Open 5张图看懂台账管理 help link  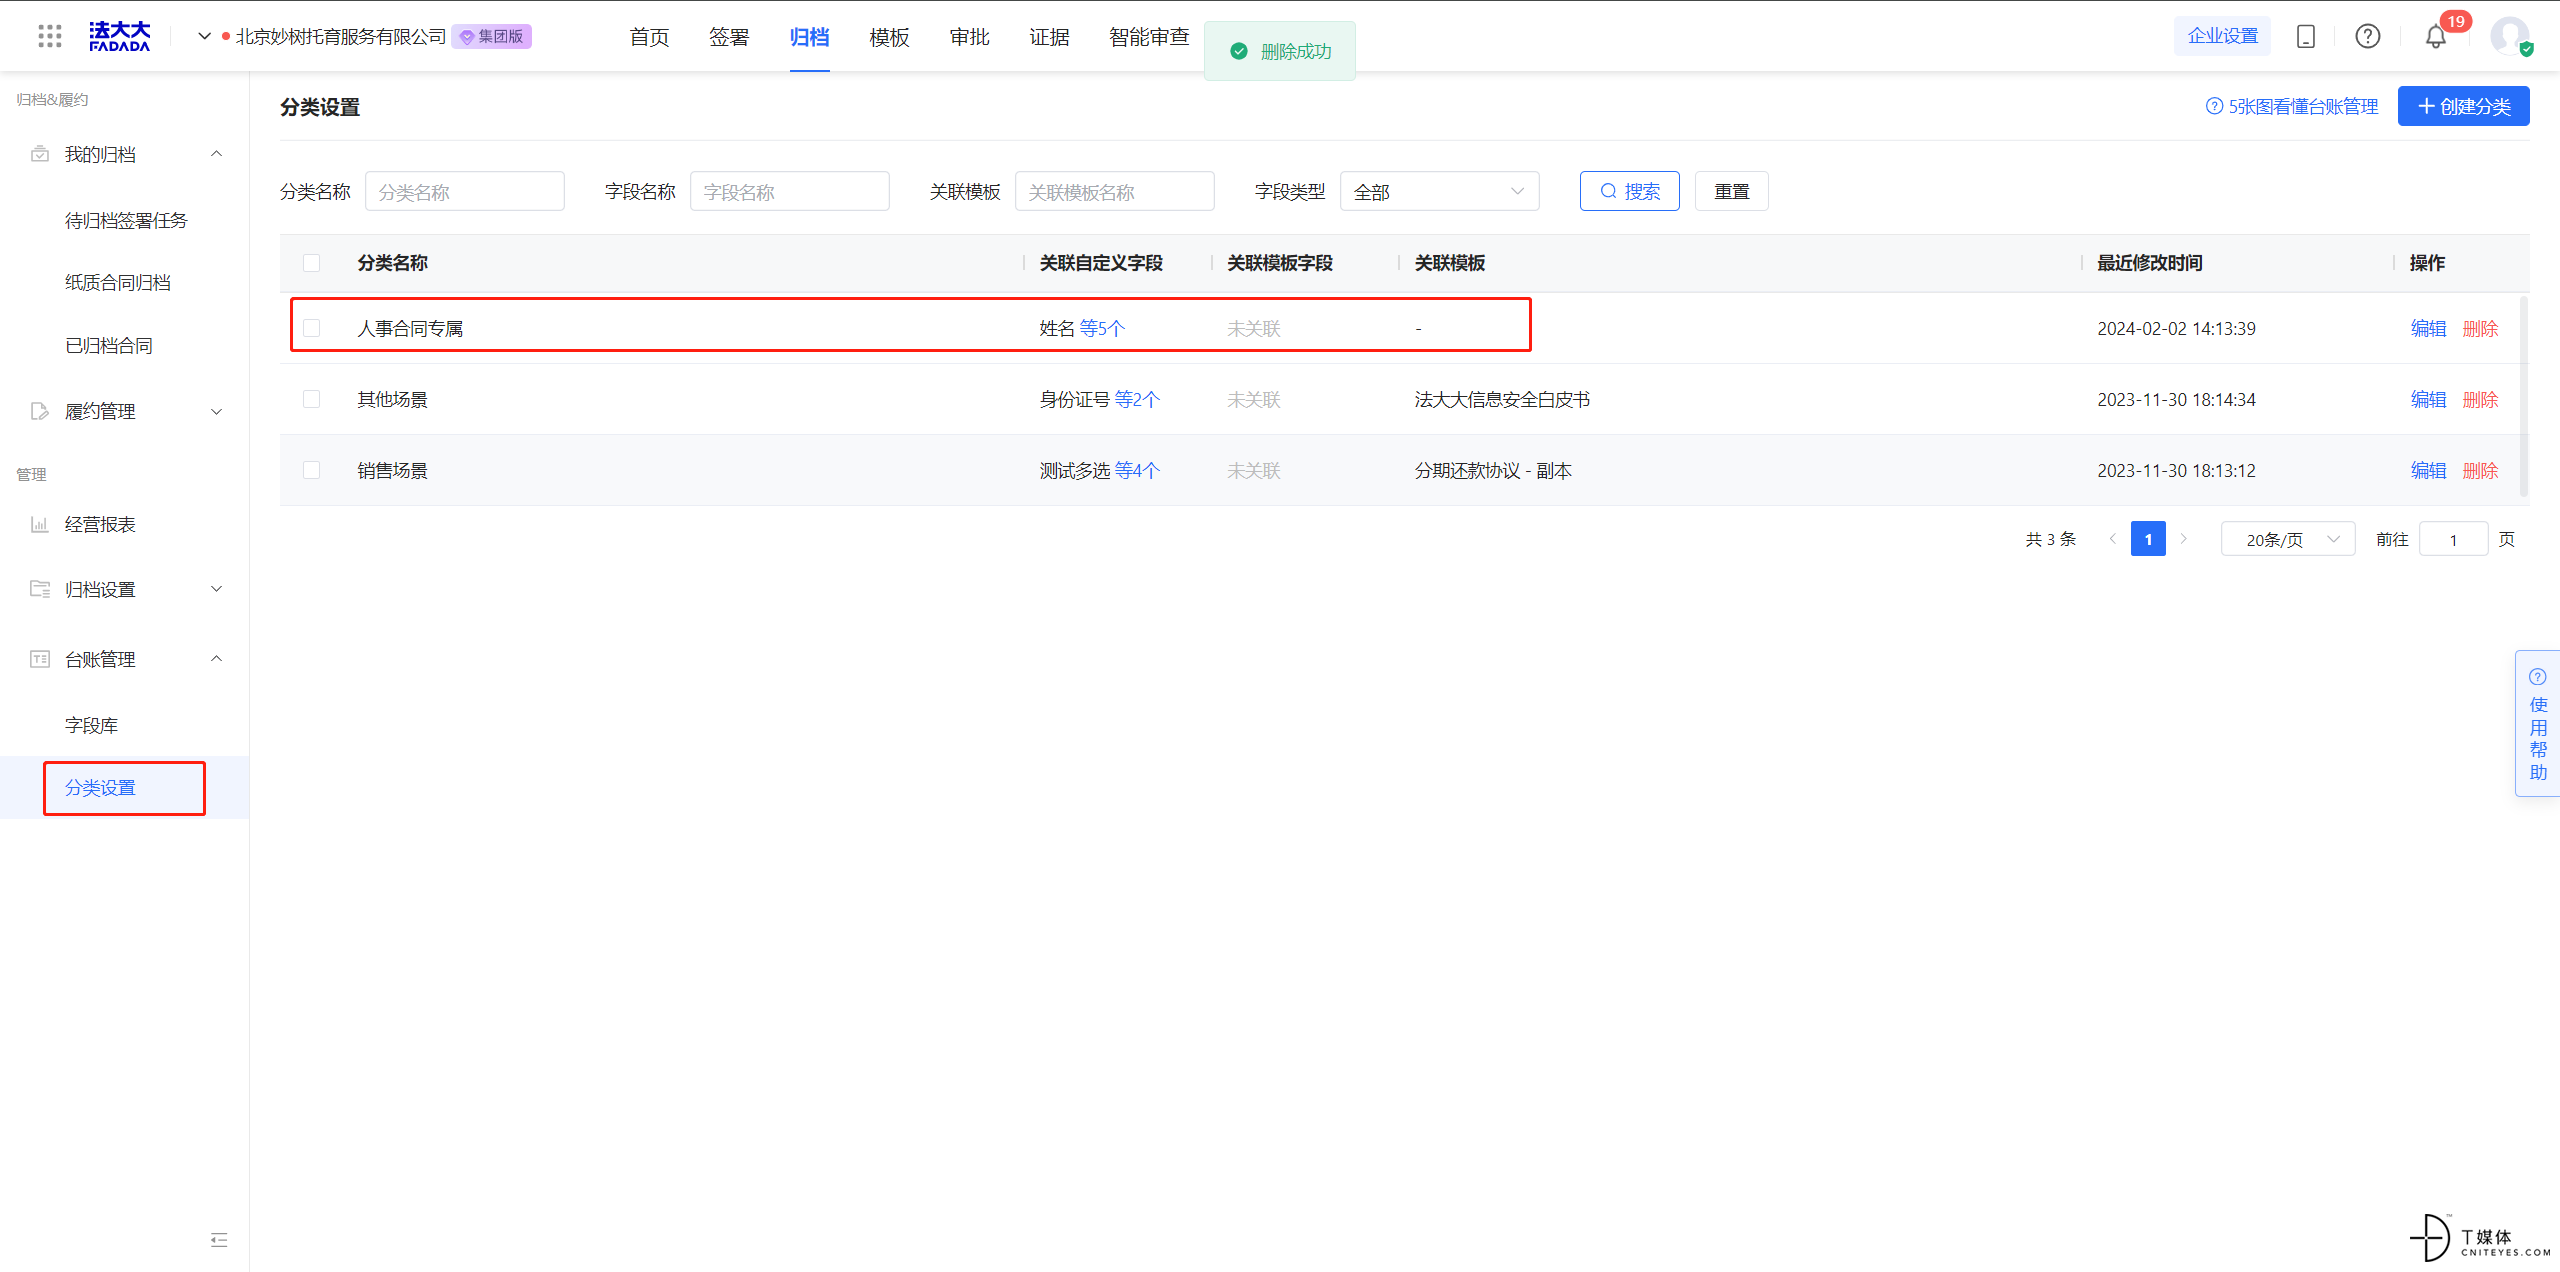coord(2292,106)
